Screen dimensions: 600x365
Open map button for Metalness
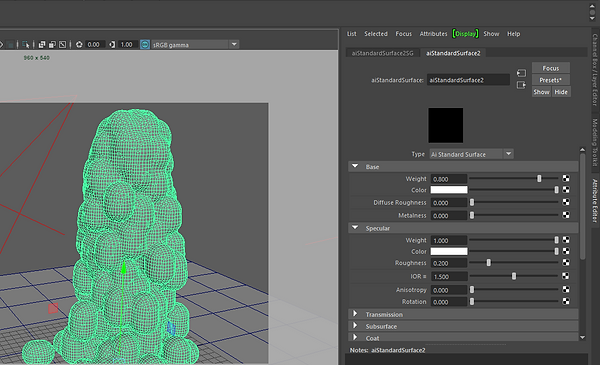(566, 215)
